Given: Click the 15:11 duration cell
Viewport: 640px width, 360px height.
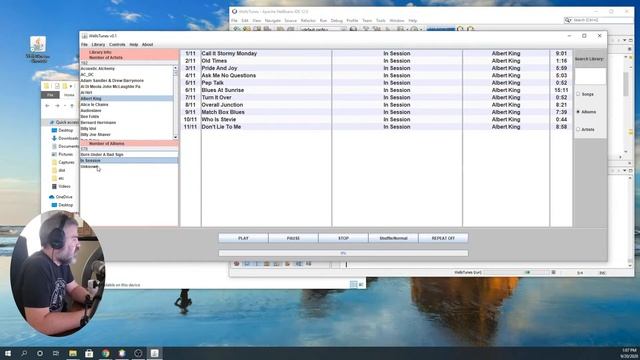Looking at the screenshot, I should (x=561, y=90).
